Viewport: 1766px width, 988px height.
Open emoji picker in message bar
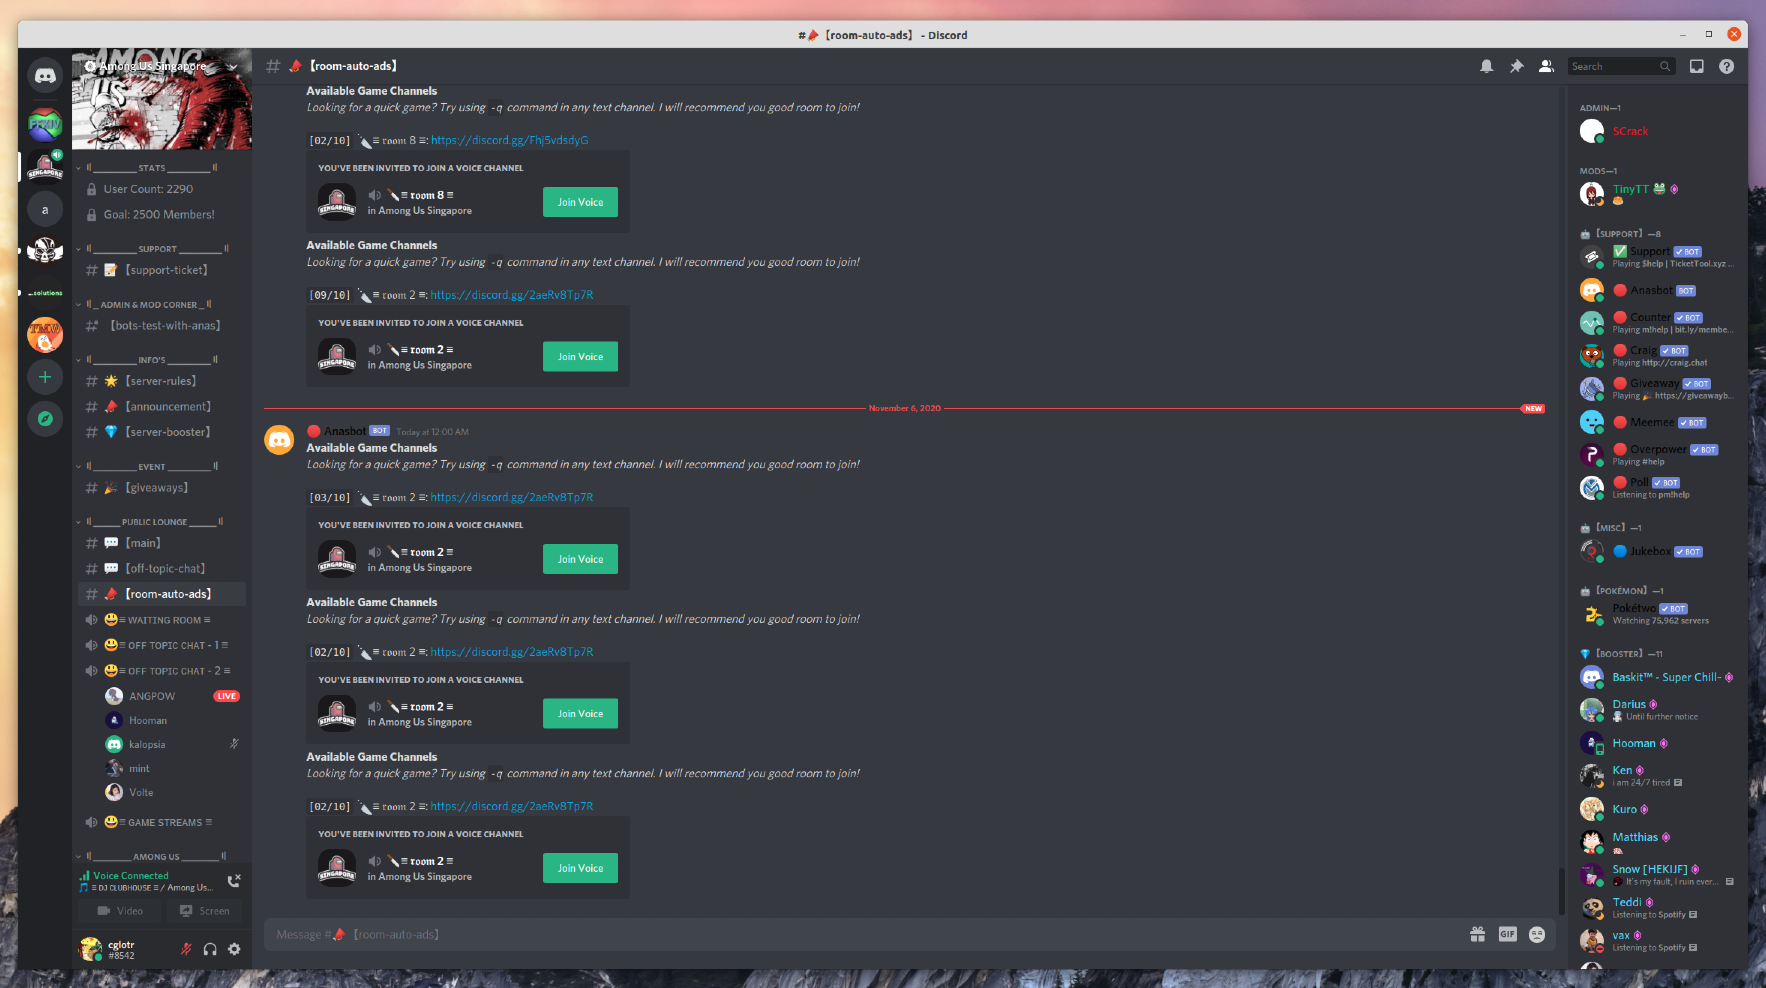pyautogui.click(x=1537, y=934)
